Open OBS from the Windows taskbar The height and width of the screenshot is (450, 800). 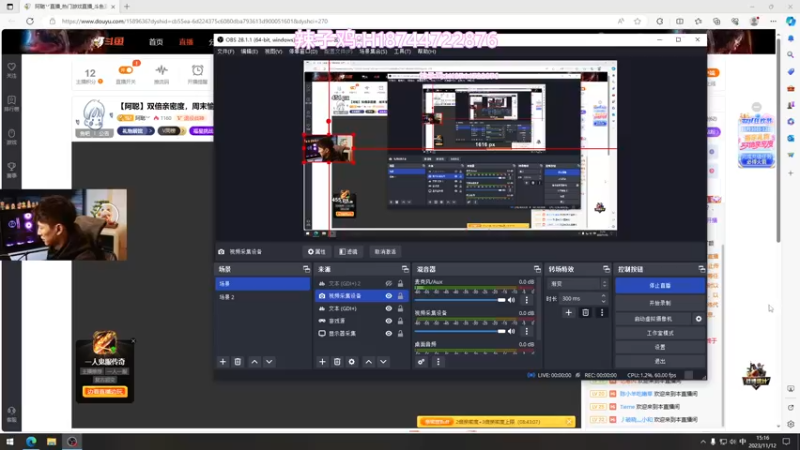[72, 442]
